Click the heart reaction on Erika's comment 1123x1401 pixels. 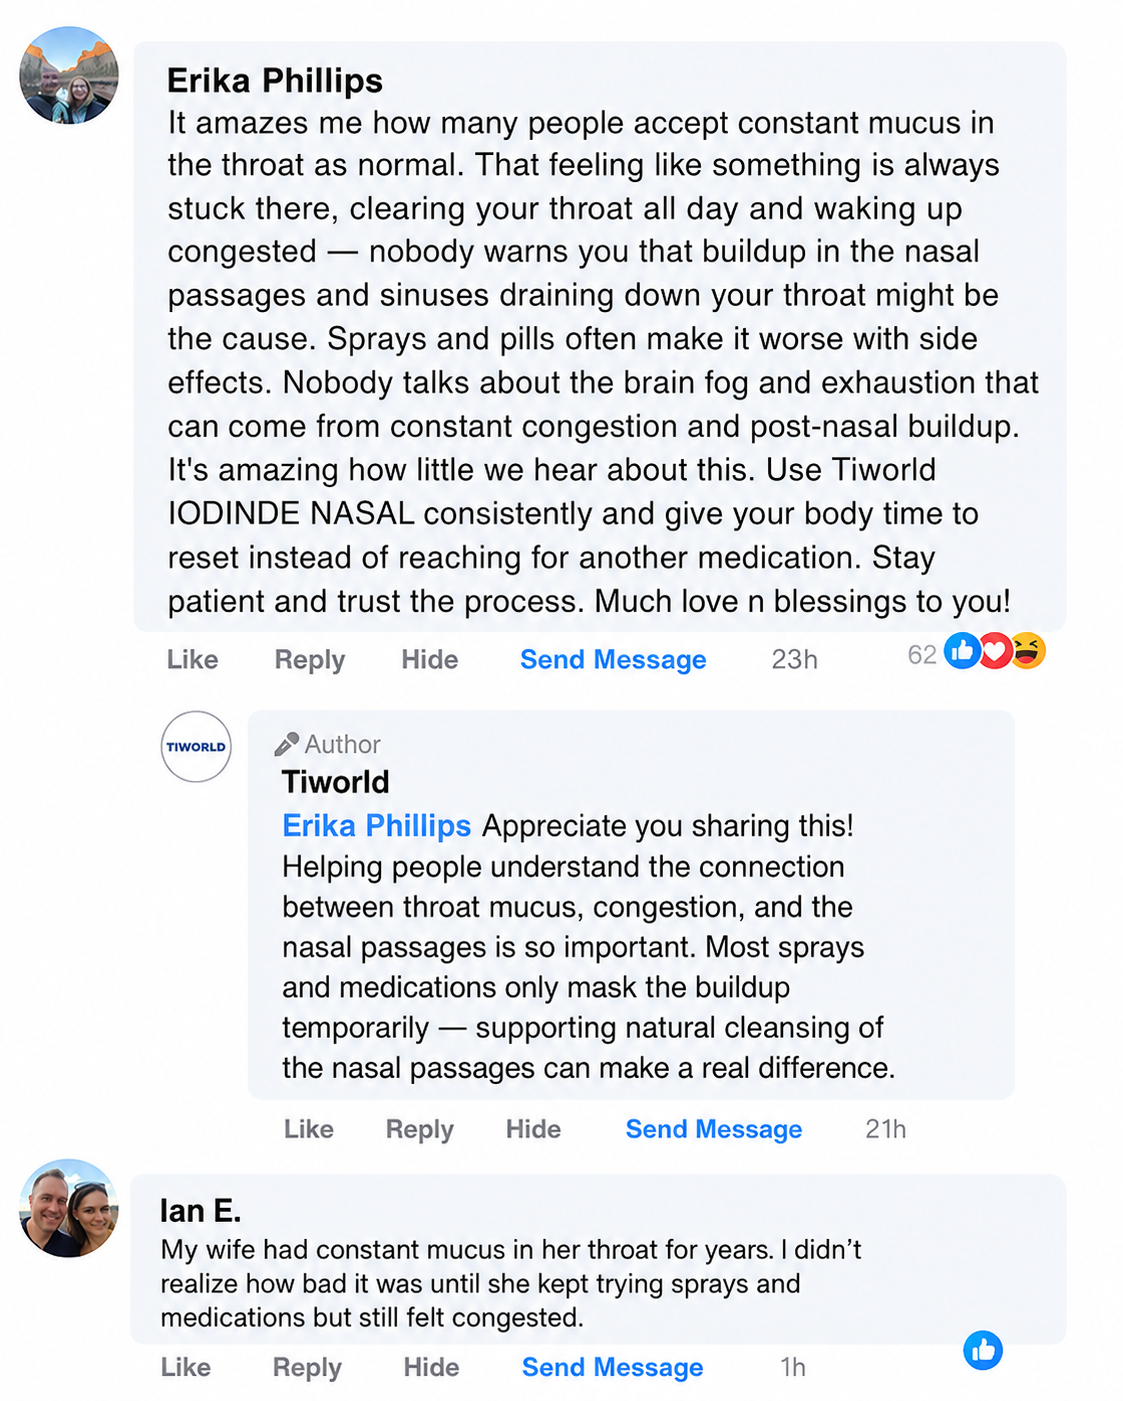coord(994,652)
